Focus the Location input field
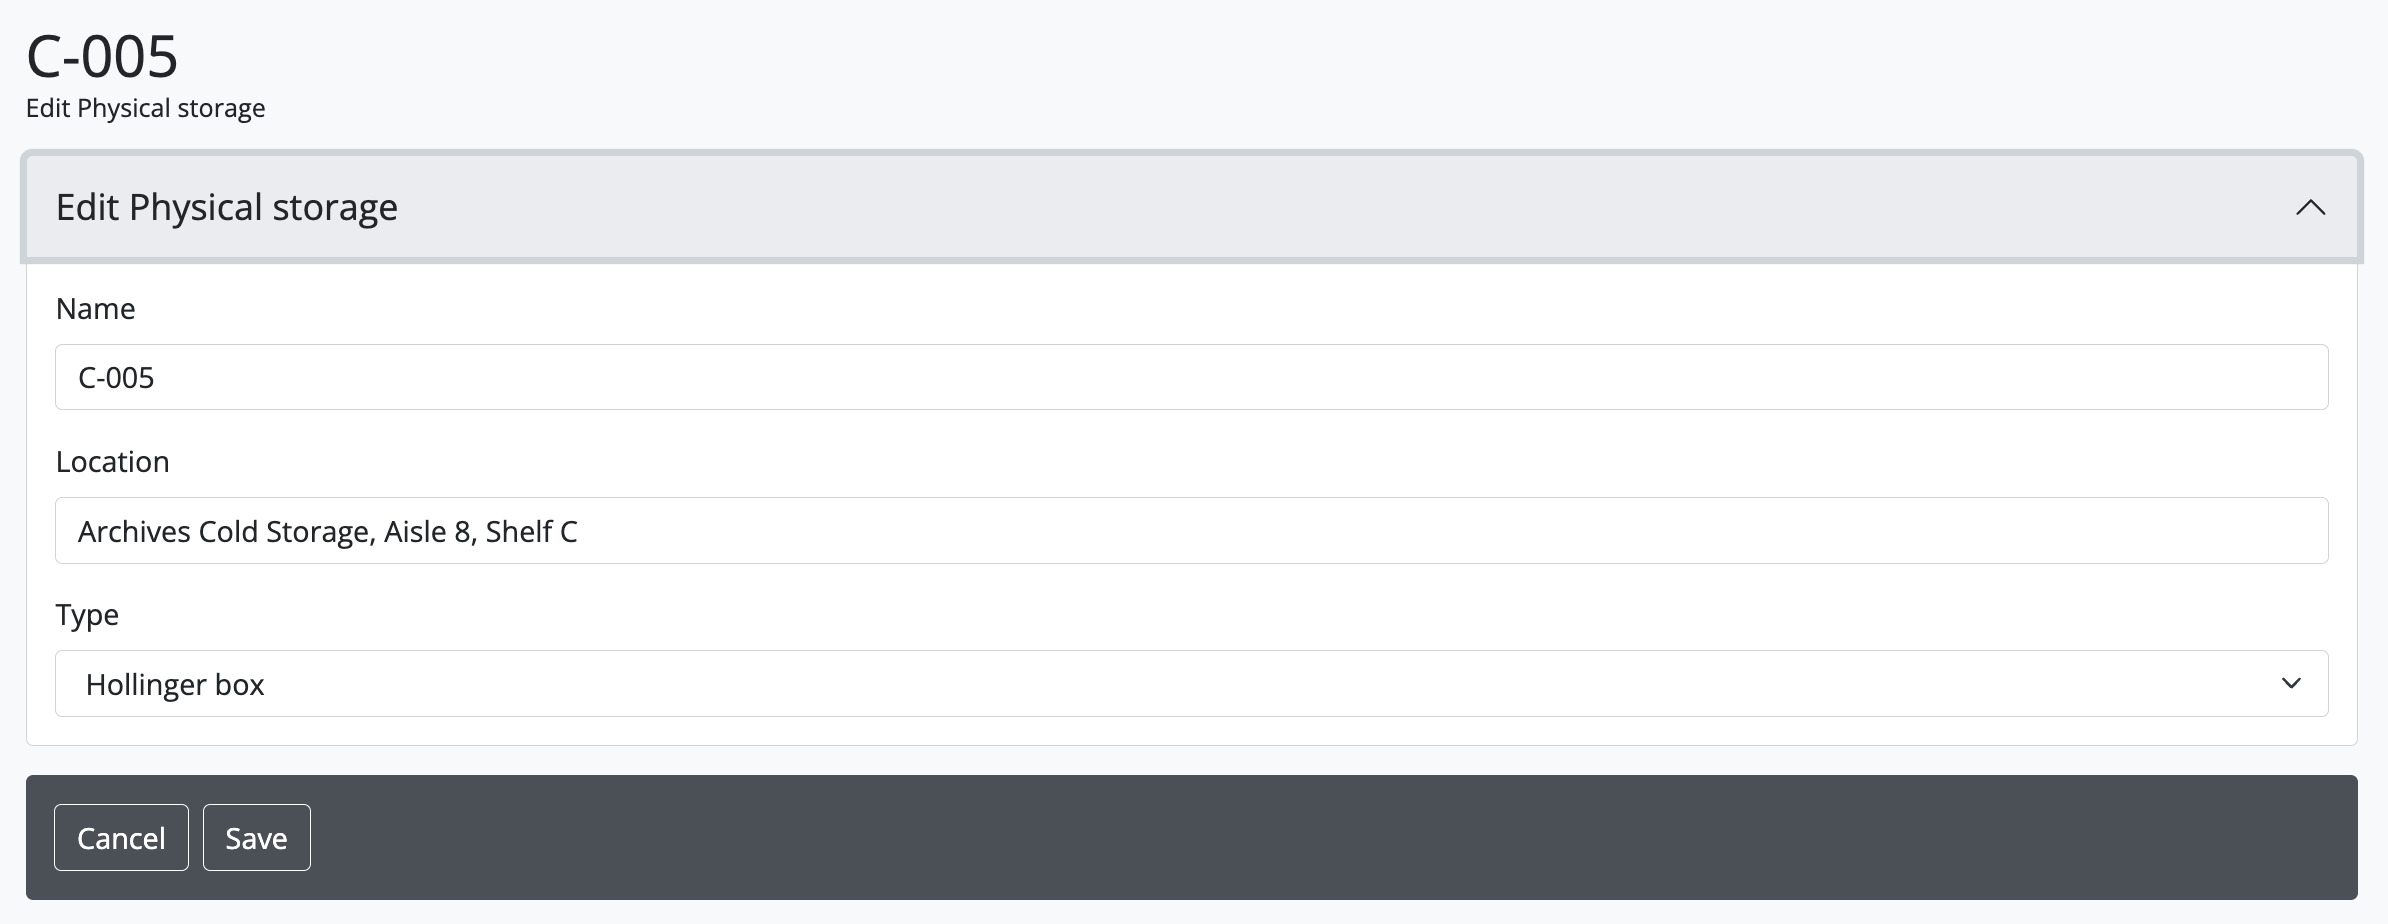2388x924 pixels. pyautogui.click(x=1190, y=531)
